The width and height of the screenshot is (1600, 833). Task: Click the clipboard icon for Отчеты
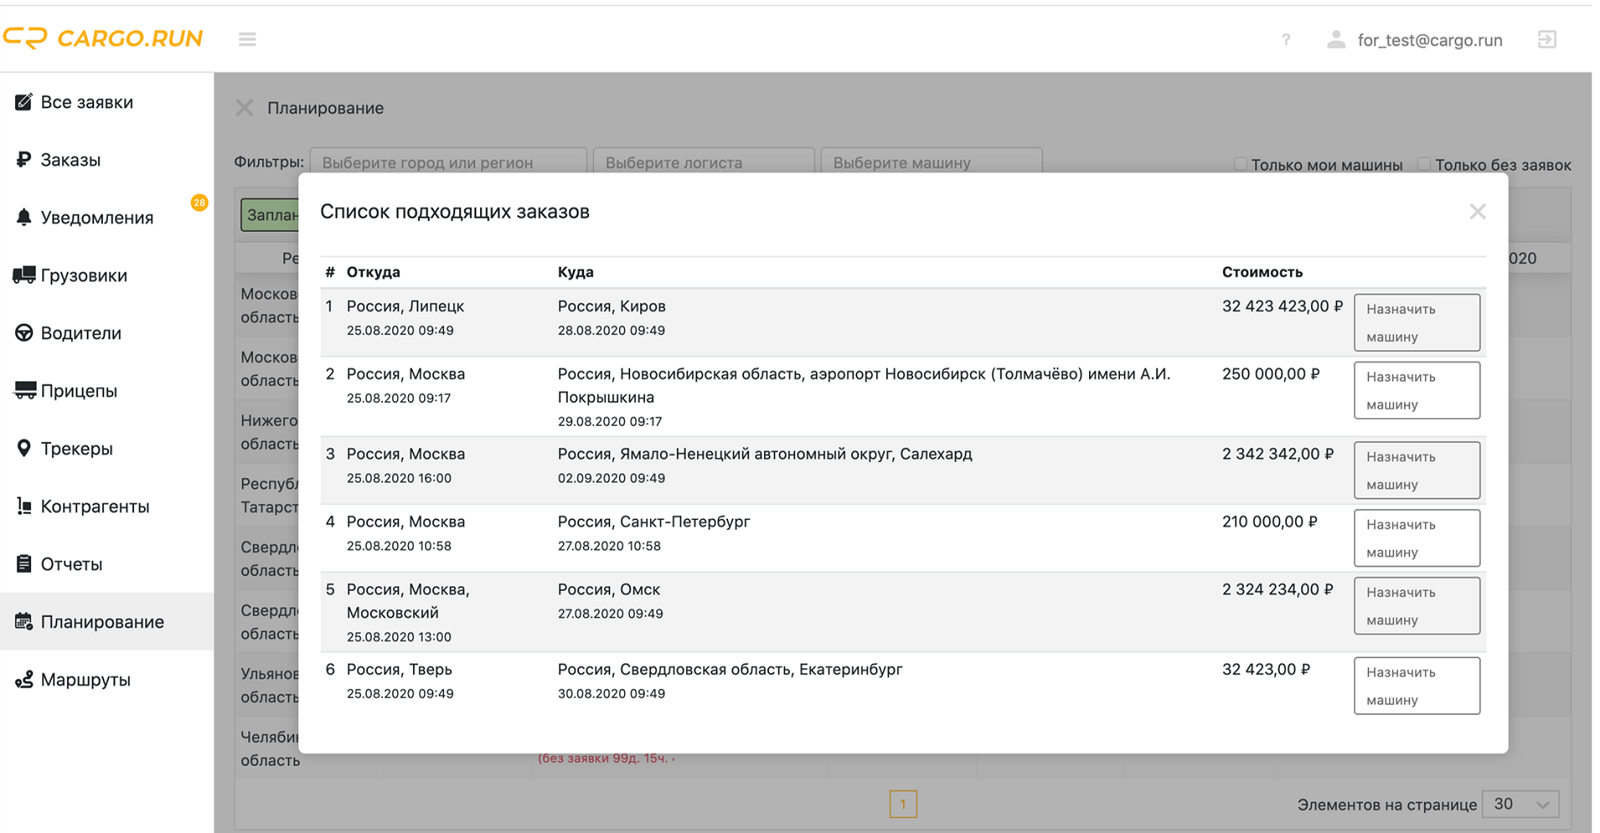point(24,564)
